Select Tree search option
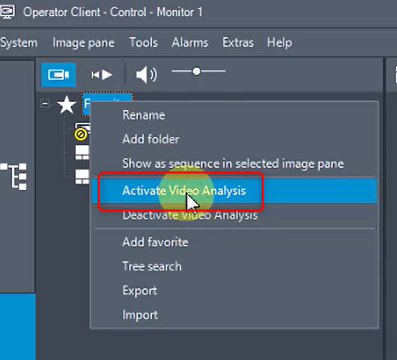This screenshot has height=360, width=397. [x=235, y=266]
